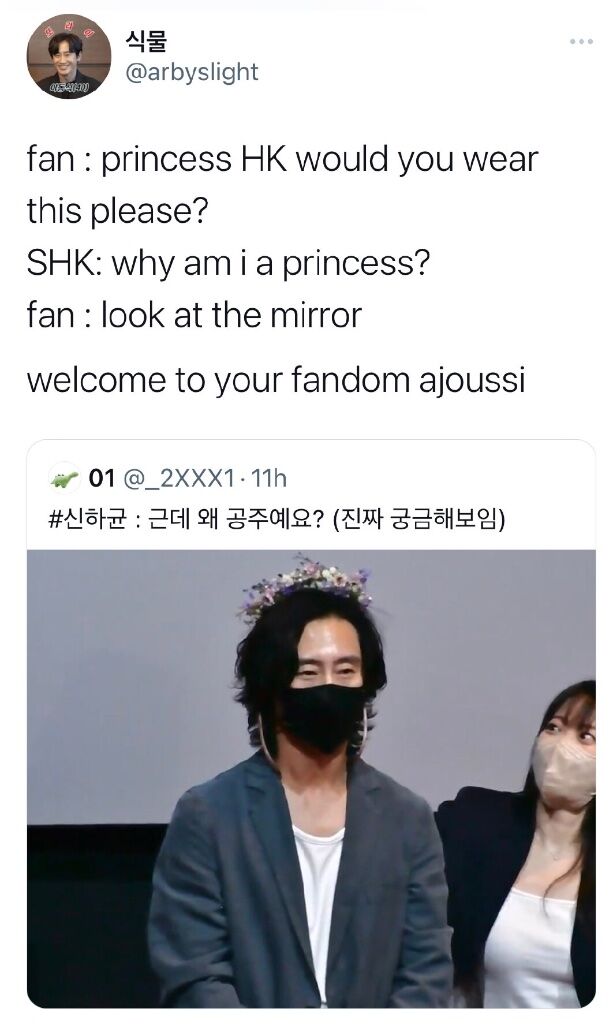Open the three-dot more options menu
The width and height of the screenshot is (609, 1024).
coord(581,42)
